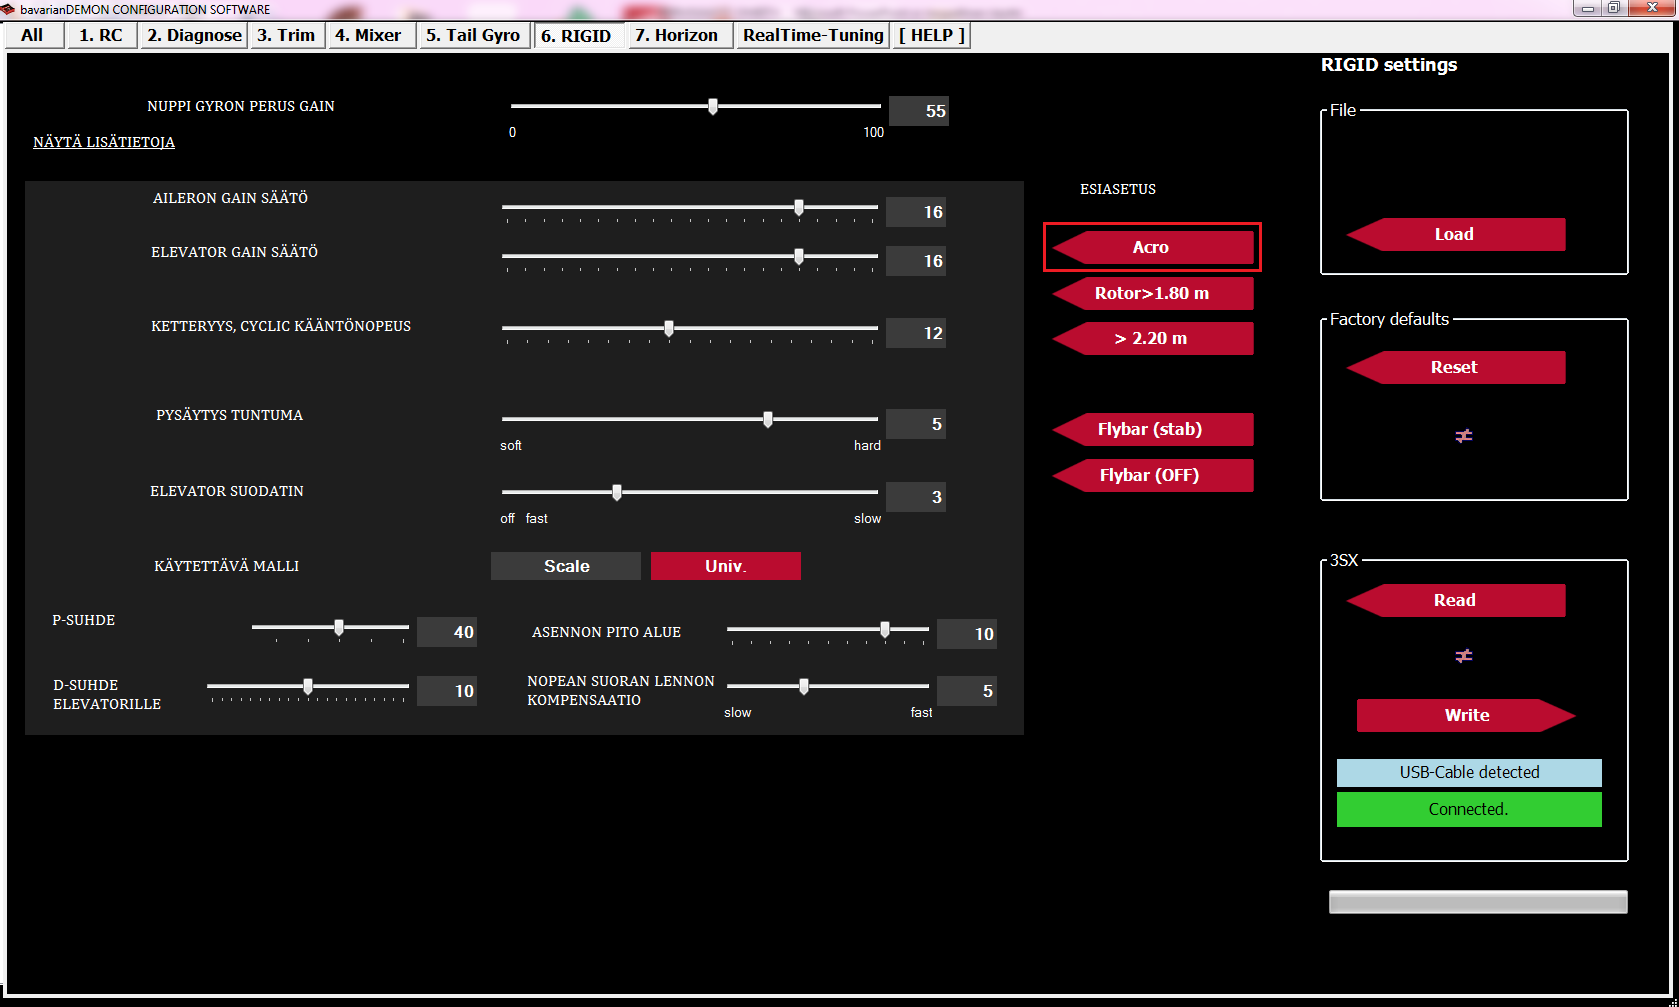Click the RIGID settings heading
The height and width of the screenshot is (1007, 1679).
(1389, 65)
